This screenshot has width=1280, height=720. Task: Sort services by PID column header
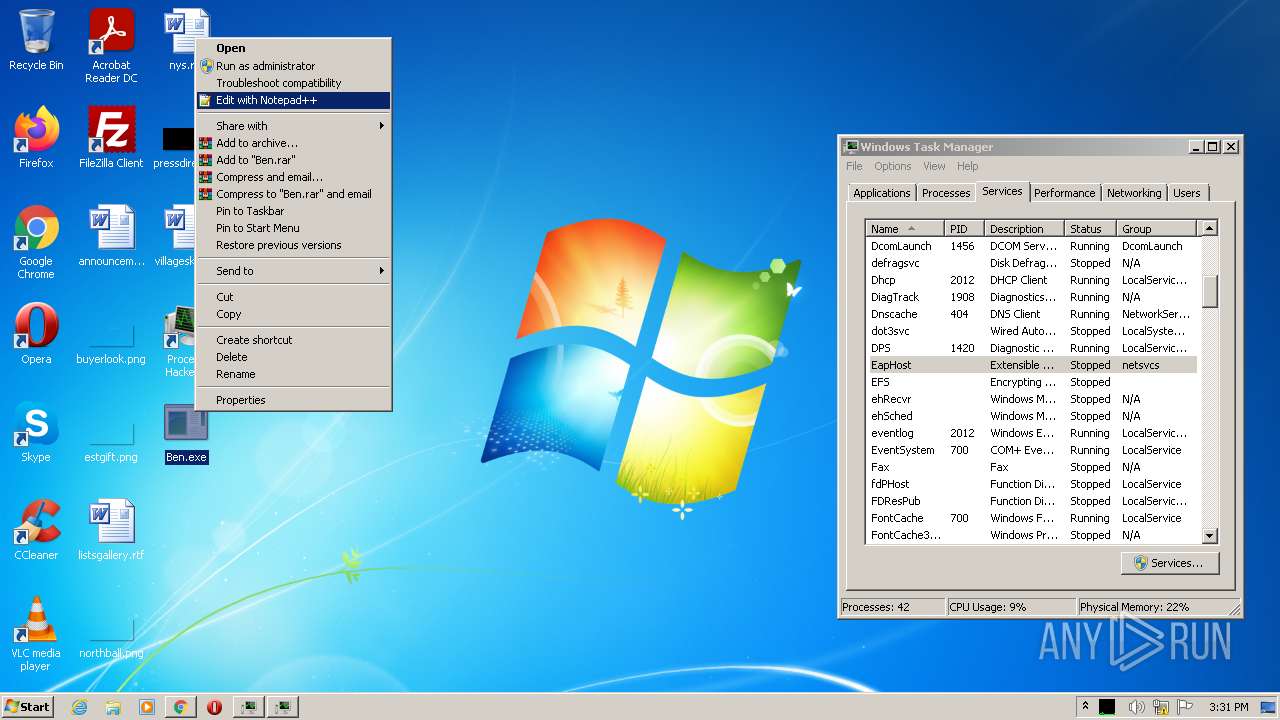coord(965,229)
